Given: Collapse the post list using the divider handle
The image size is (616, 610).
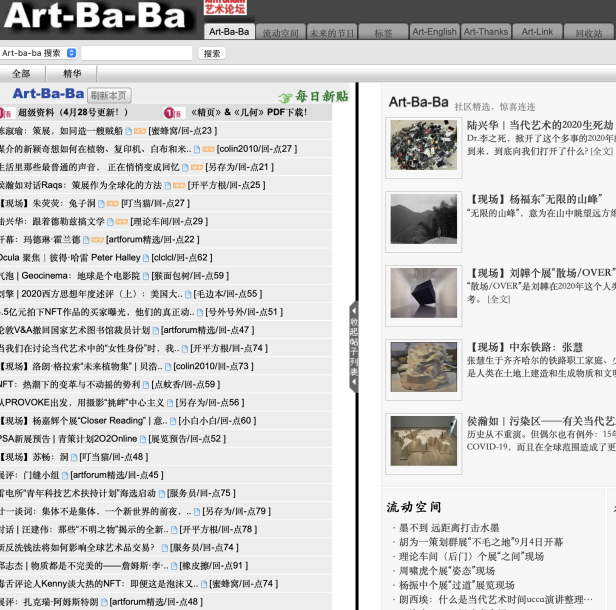Looking at the screenshot, I should (353, 345).
